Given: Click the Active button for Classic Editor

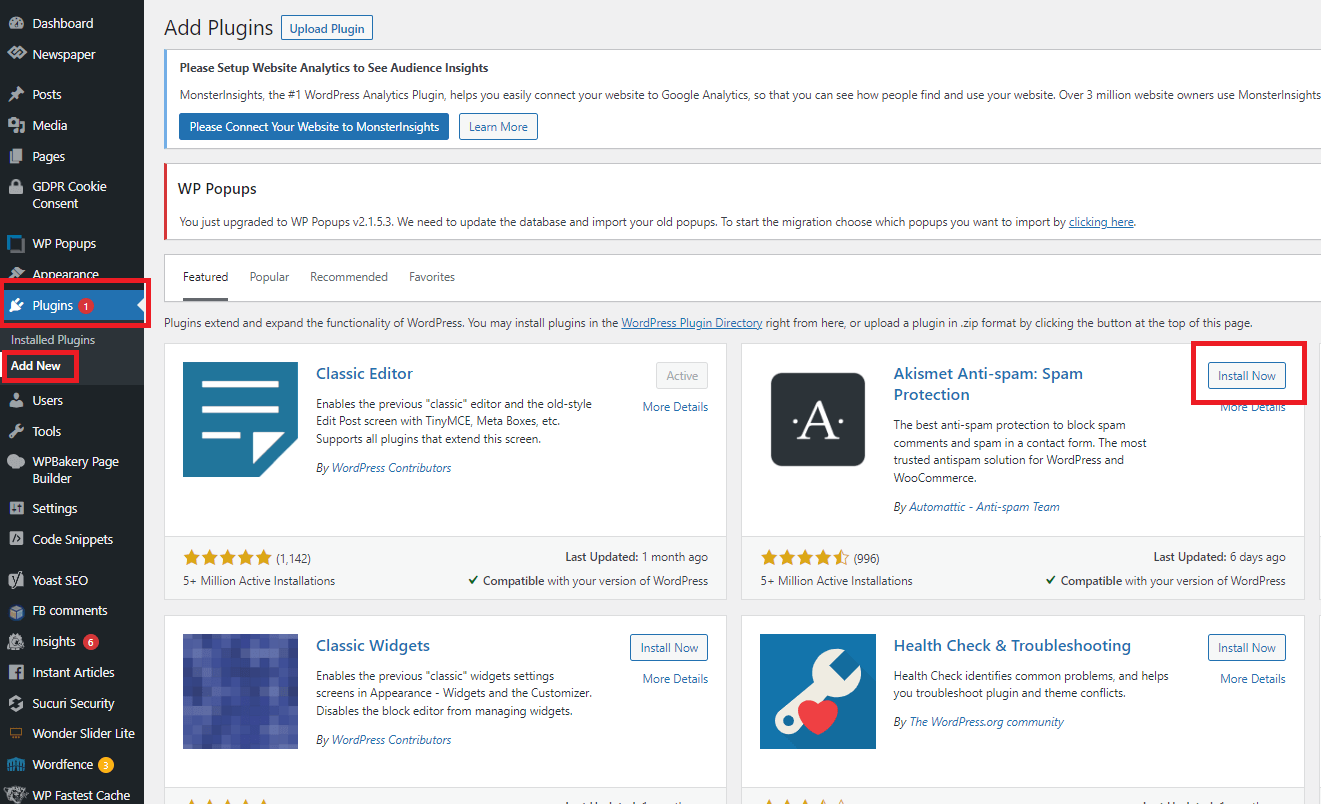Looking at the screenshot, I should point(682,376).
